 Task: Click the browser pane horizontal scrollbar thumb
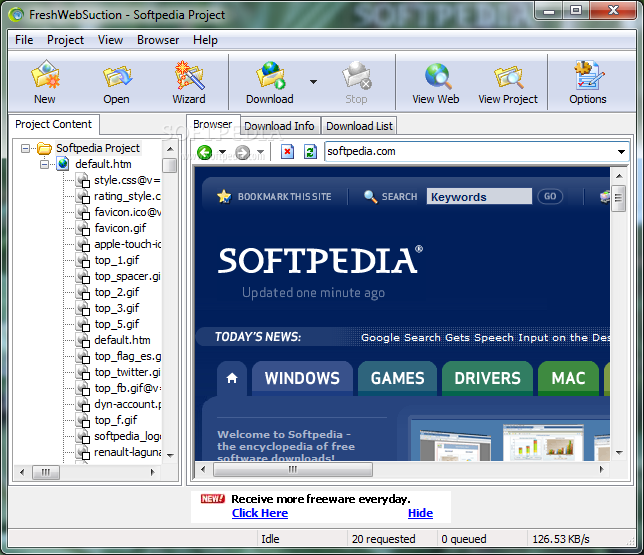(x=293, y=469)
